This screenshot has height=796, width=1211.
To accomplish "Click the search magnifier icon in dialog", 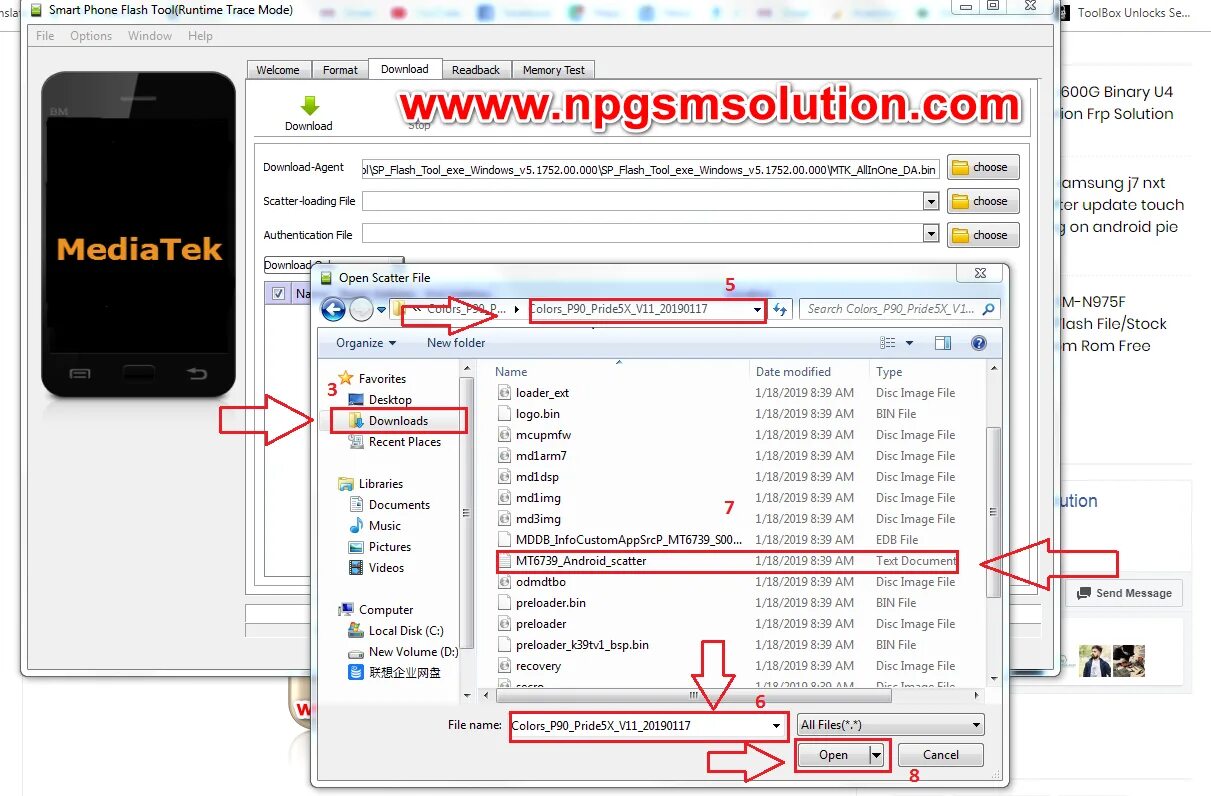I will click(988, 309).
